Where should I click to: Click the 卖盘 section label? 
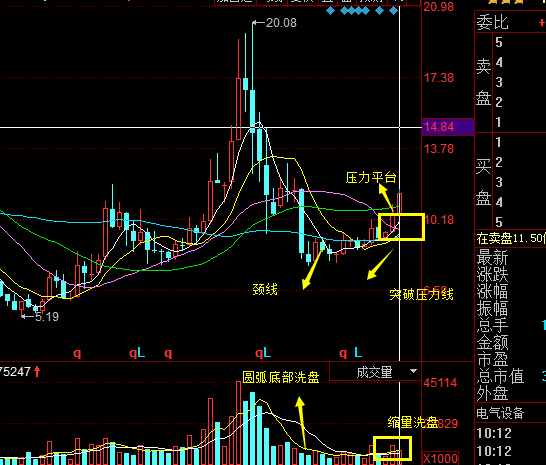click(483, 82)
